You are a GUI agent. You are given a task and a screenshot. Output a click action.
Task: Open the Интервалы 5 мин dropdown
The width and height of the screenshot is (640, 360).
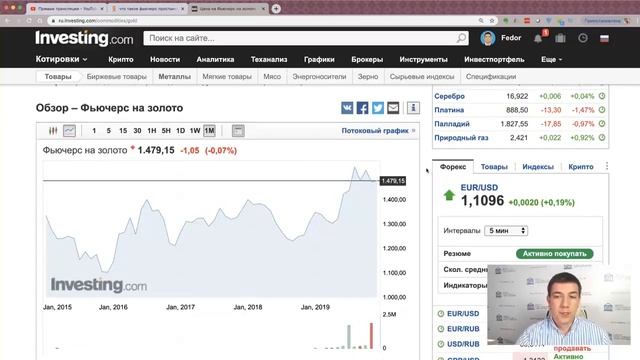pos(506,231)
